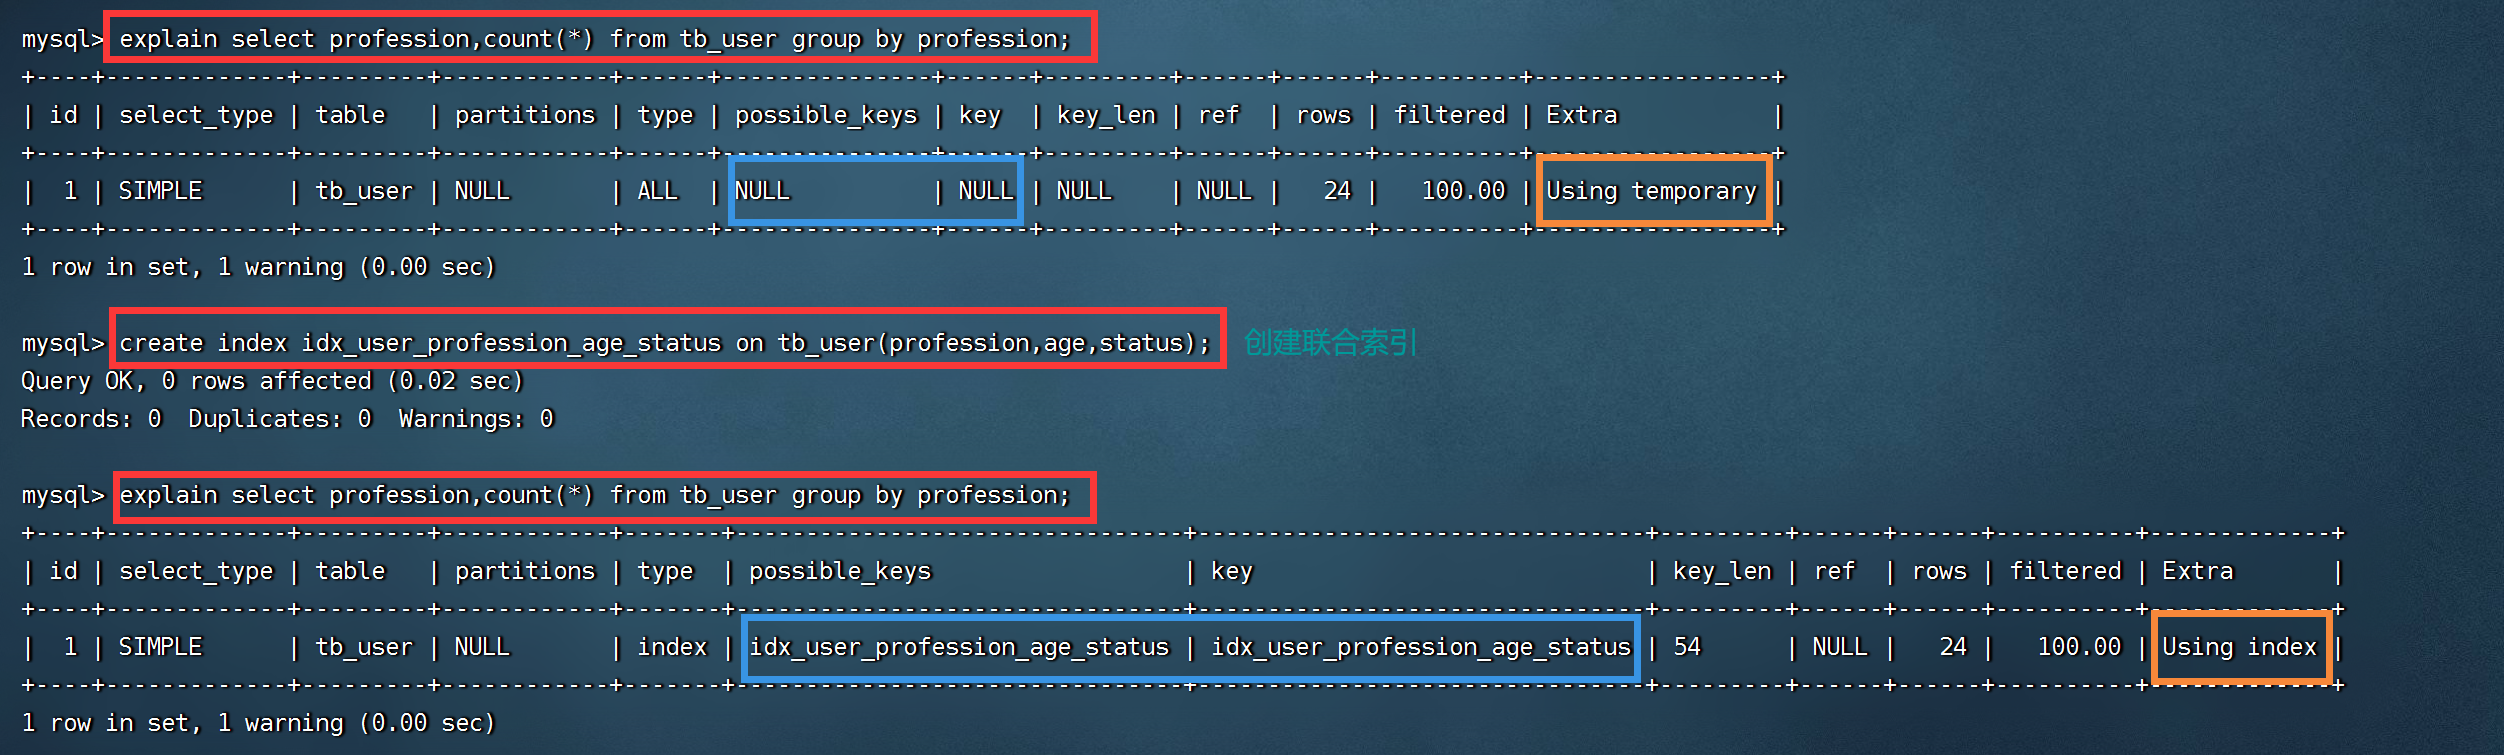Click the "Duplicates: 0" text
Image resolution: width=2504 pixels, height=755 pixels.
coord(280,419)
